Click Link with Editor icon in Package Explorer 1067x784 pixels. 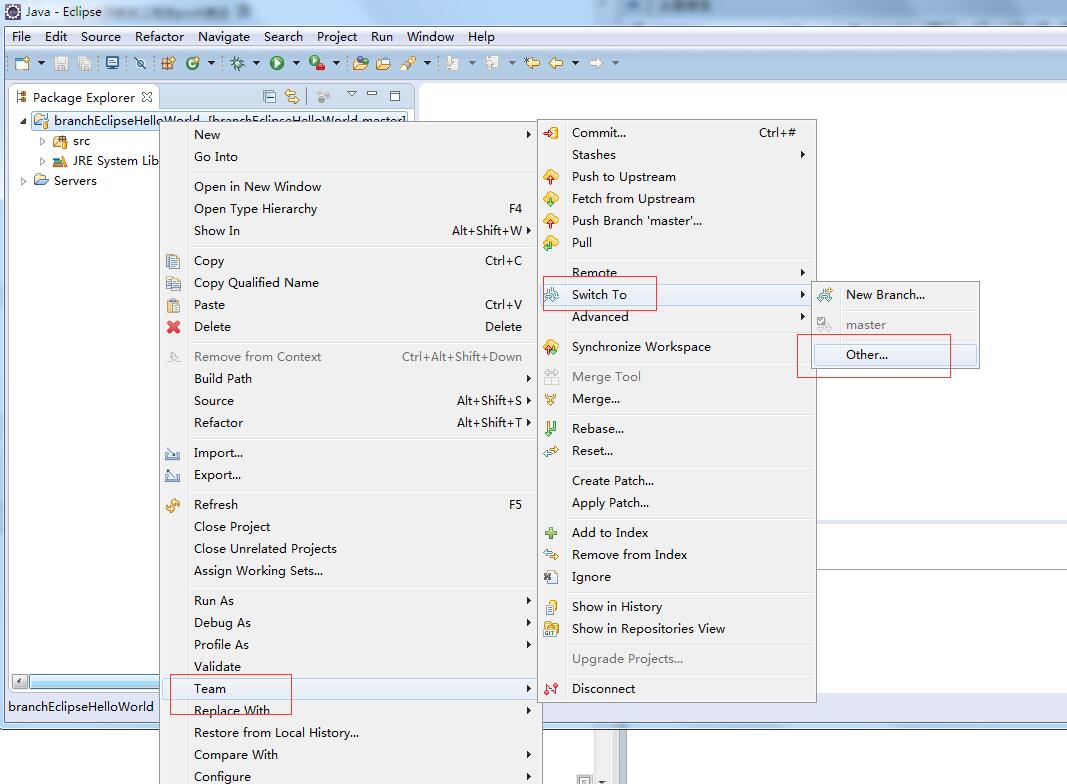point(292,96)
